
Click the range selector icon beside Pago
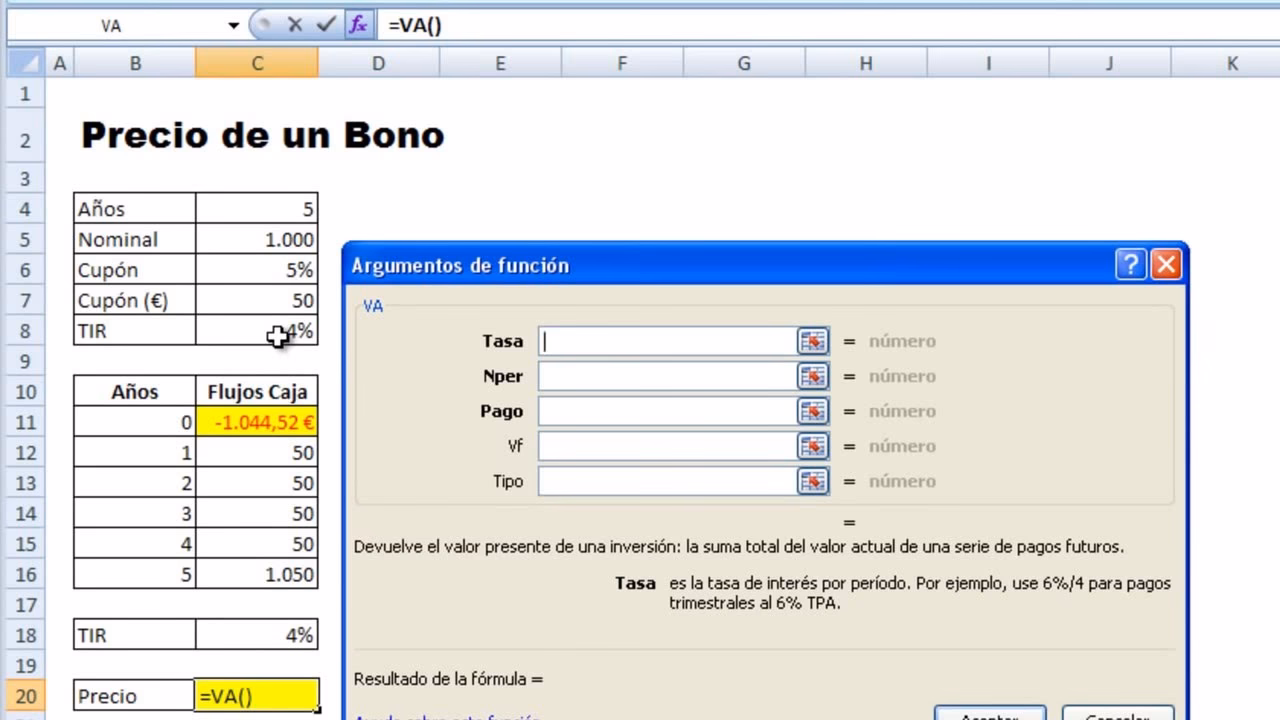[x=812, y=411]
